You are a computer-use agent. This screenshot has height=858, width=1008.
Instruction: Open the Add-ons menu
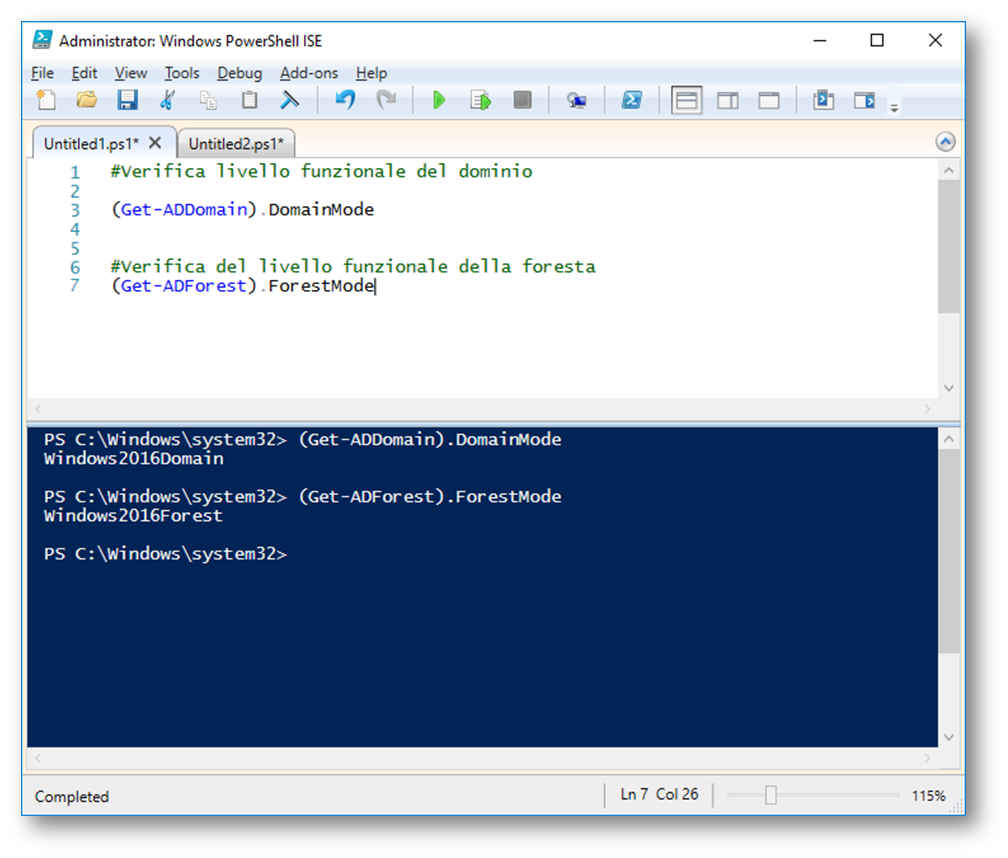pyautogui.click(x=308, y=73)
